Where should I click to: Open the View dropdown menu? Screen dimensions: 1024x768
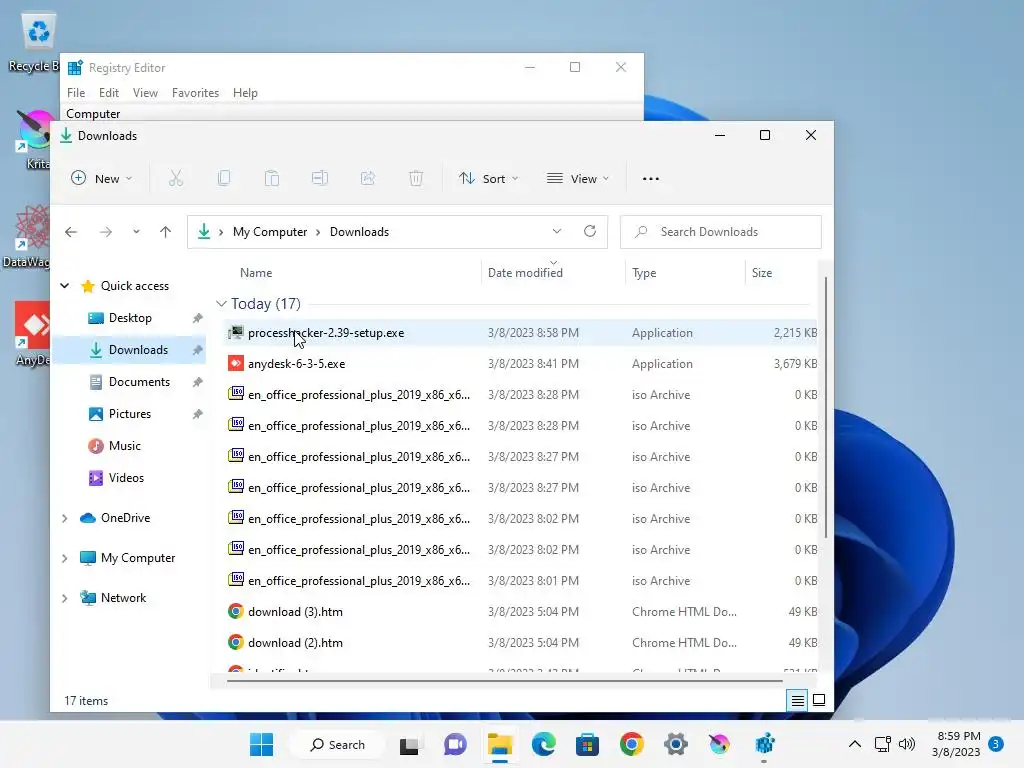[578, 178]
